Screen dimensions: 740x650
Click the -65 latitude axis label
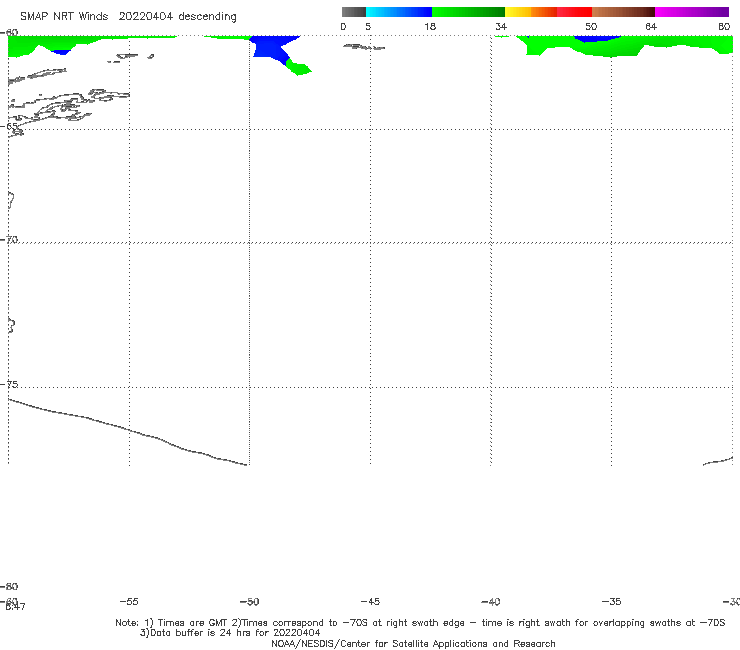click(x=9, y=127)
